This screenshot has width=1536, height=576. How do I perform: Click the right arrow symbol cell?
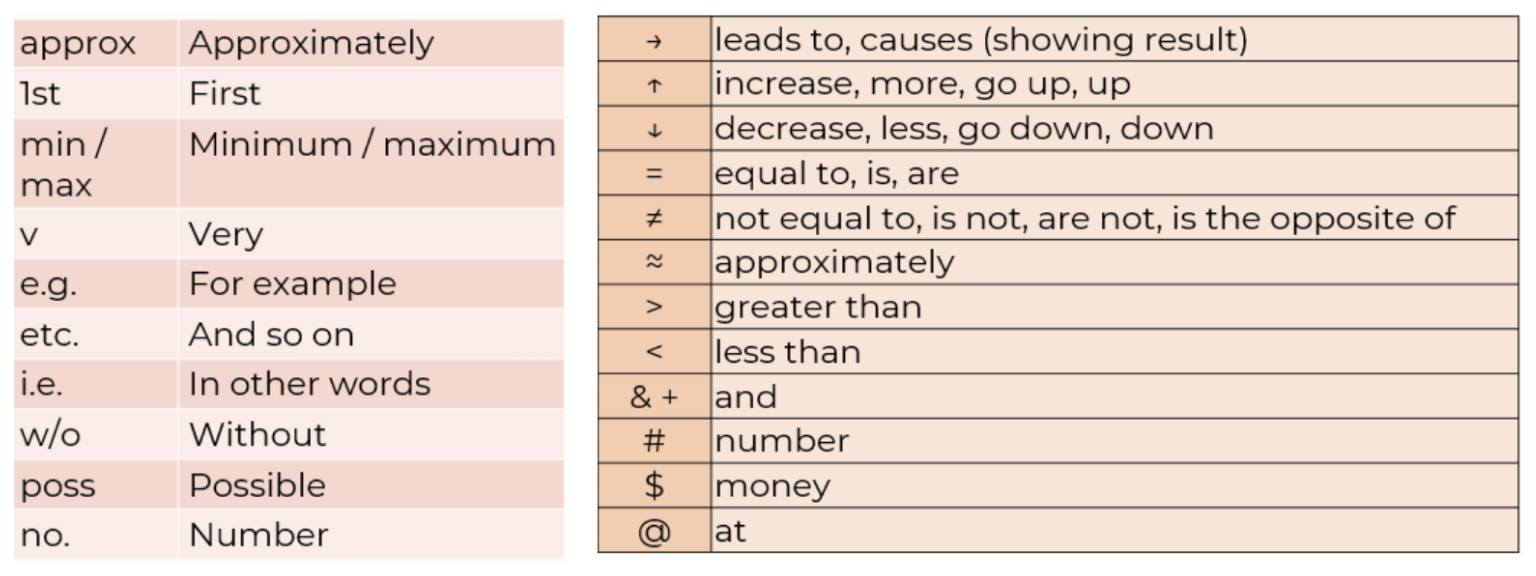[654, 41]
